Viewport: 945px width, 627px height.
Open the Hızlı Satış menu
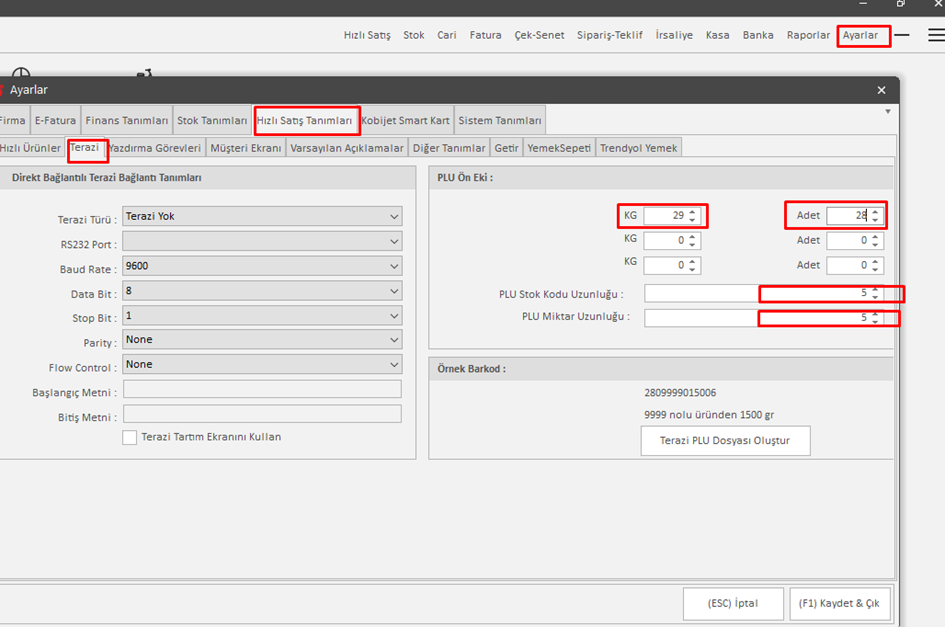coord(367,35)
